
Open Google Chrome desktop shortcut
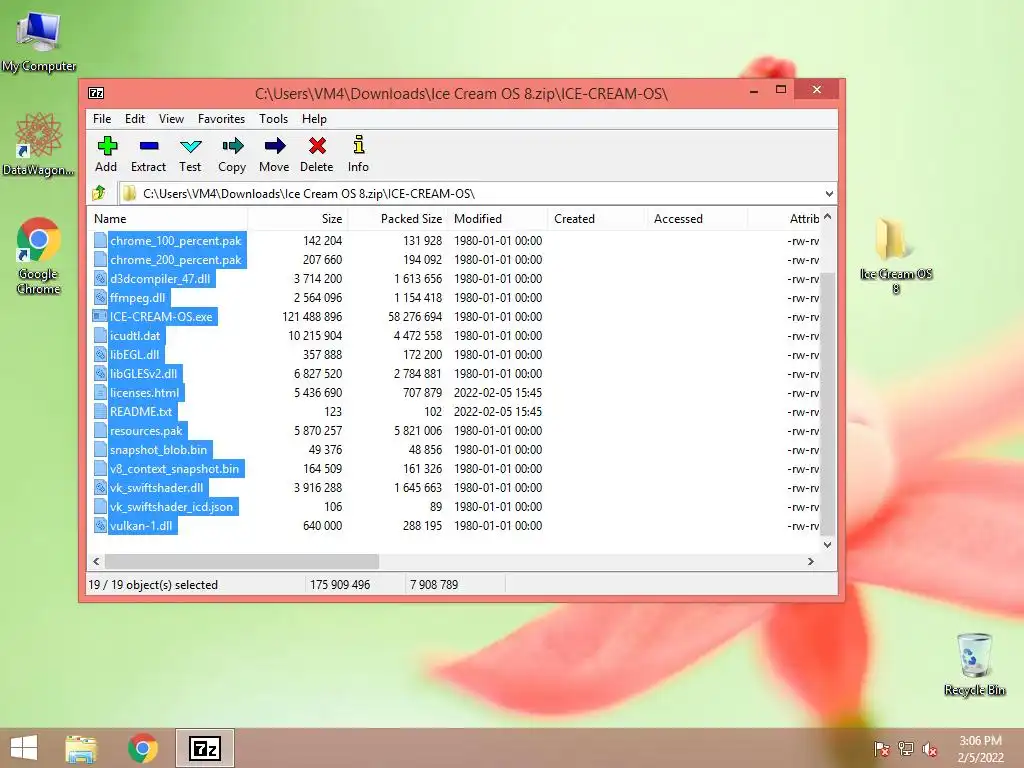(x=39, y=256)
